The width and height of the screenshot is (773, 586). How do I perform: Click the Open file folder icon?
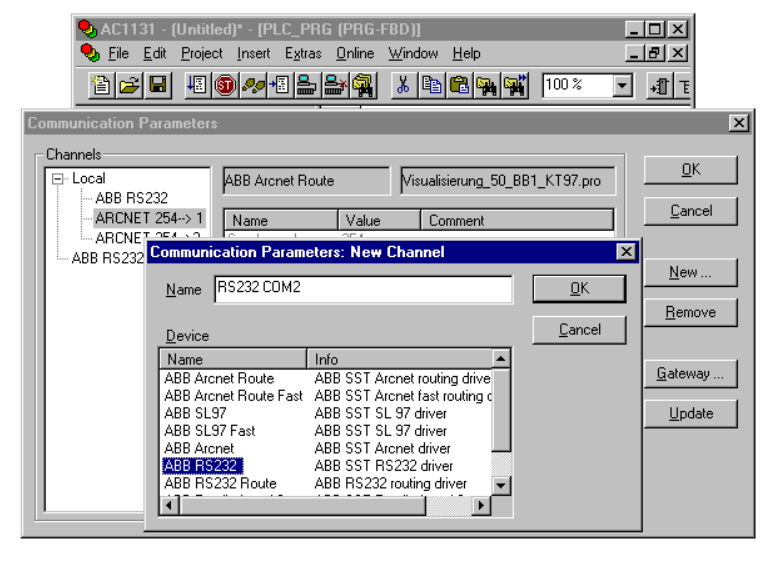click(130, 85)
